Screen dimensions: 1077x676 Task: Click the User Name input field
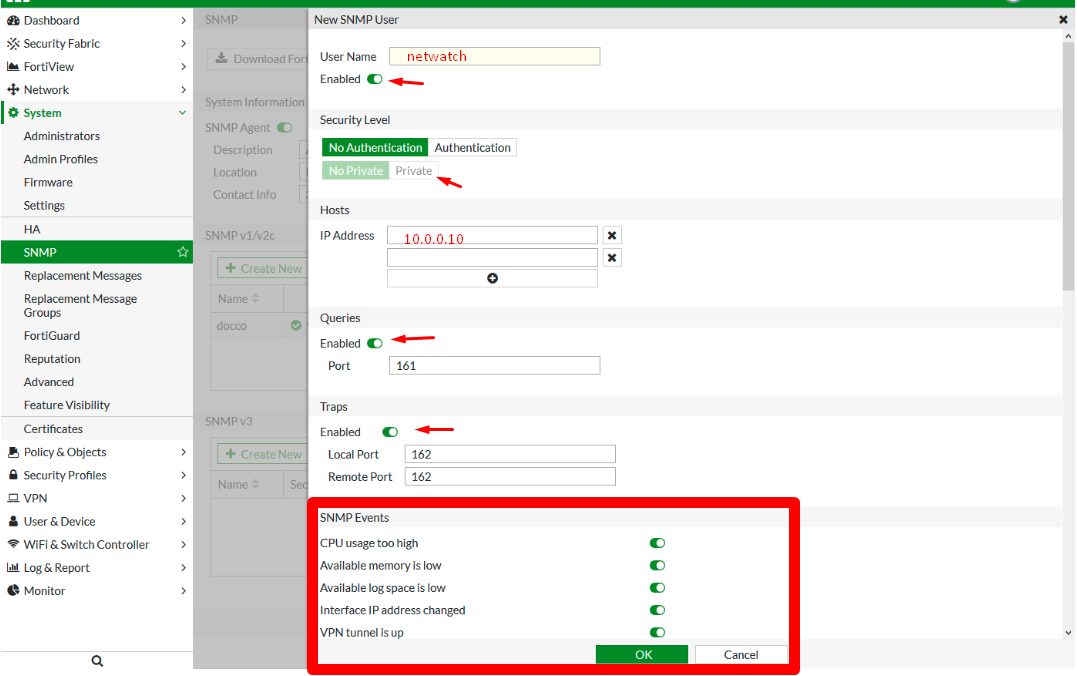[493, 56]
